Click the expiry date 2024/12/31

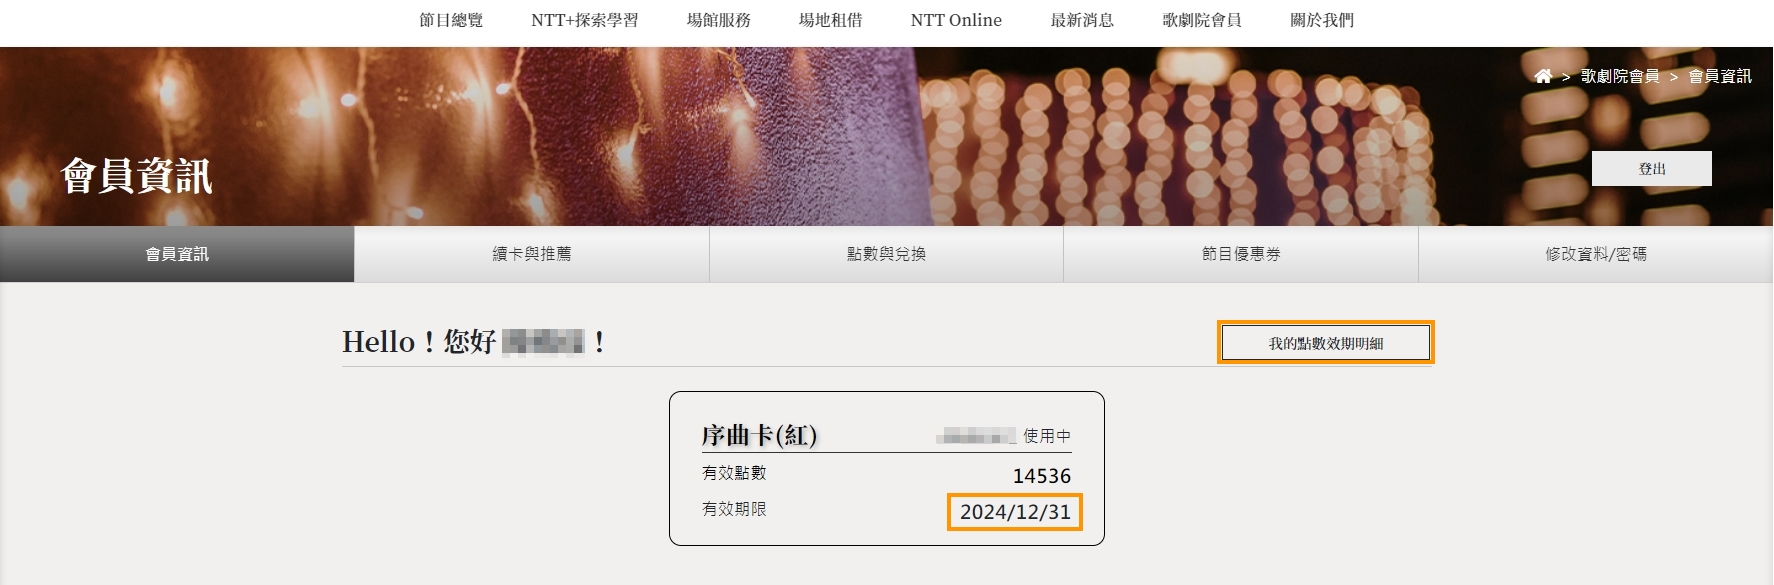(1015, 512)
